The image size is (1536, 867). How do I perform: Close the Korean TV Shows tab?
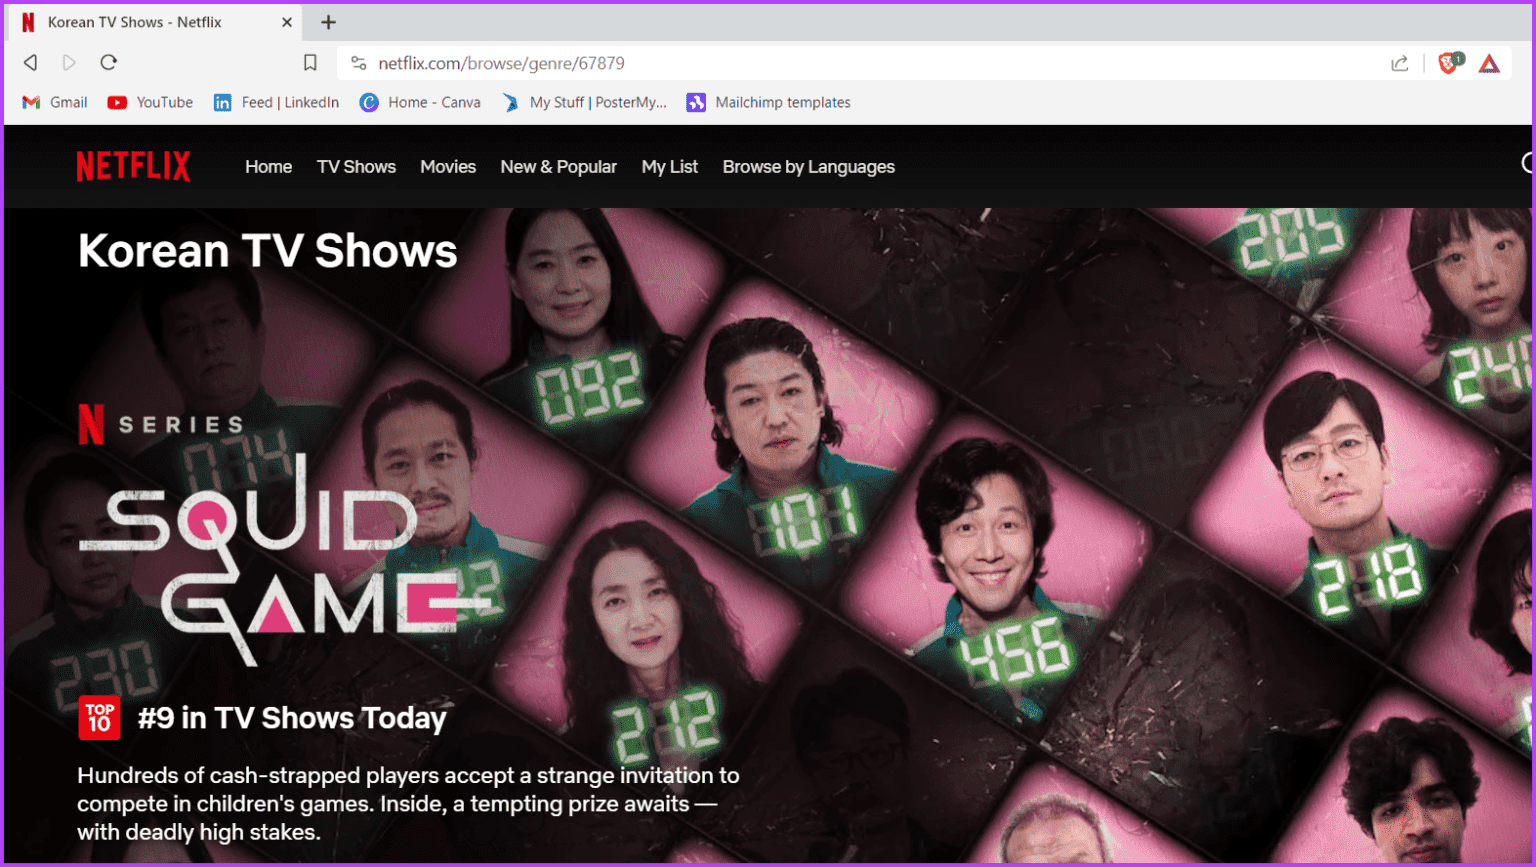(287, 22)
